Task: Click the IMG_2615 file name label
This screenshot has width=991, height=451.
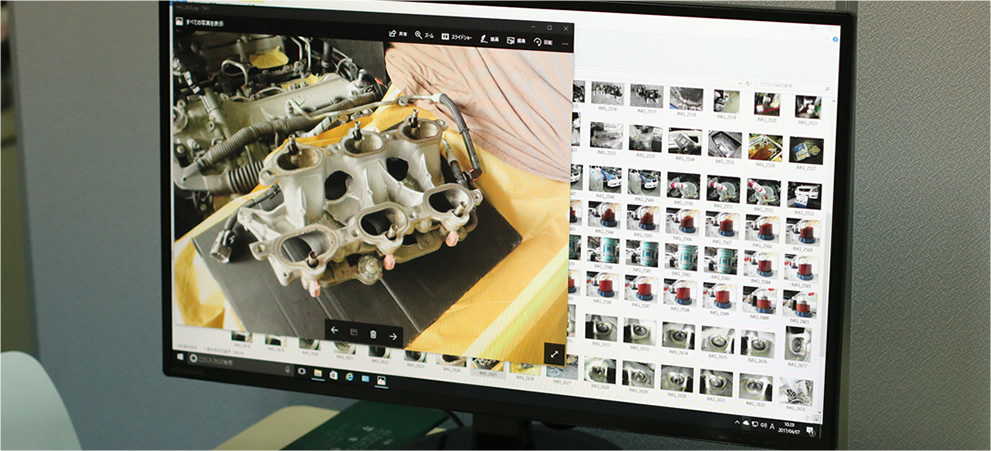Action: coord(717,356)
